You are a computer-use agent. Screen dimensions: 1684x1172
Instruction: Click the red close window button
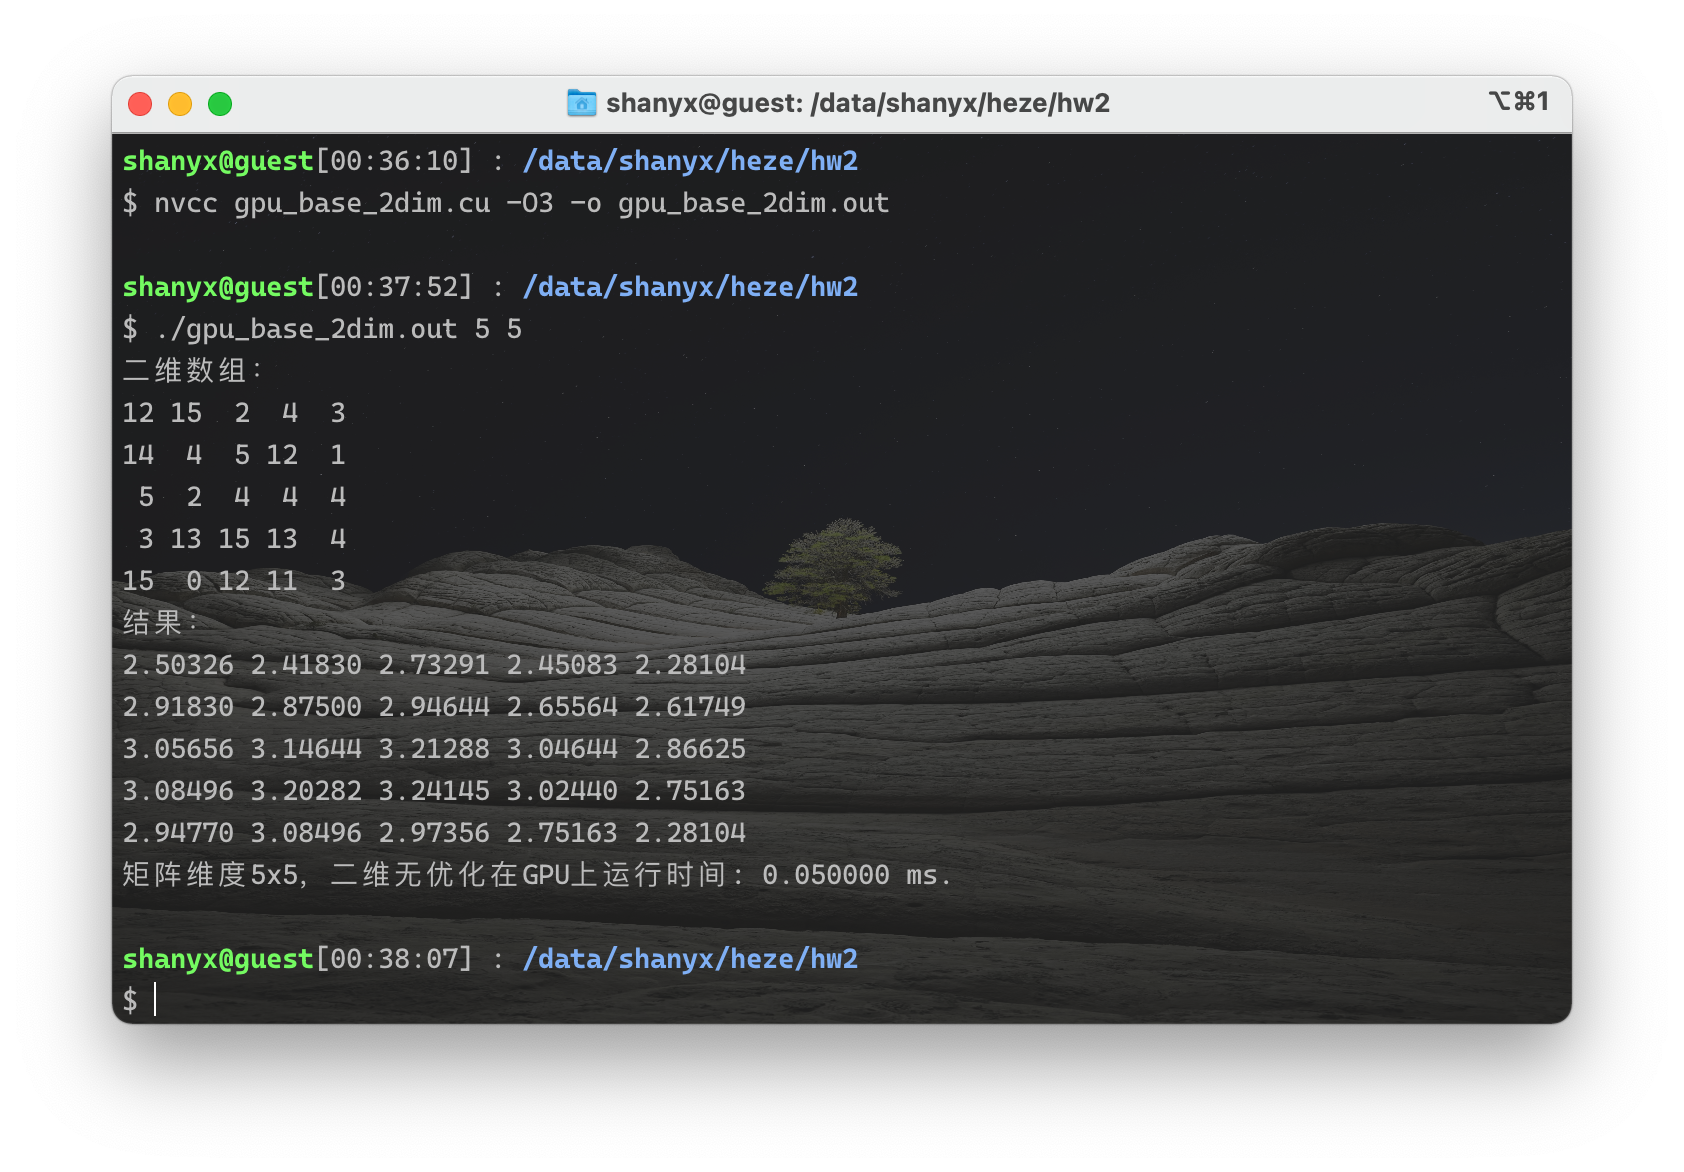[x=140, y=104]
